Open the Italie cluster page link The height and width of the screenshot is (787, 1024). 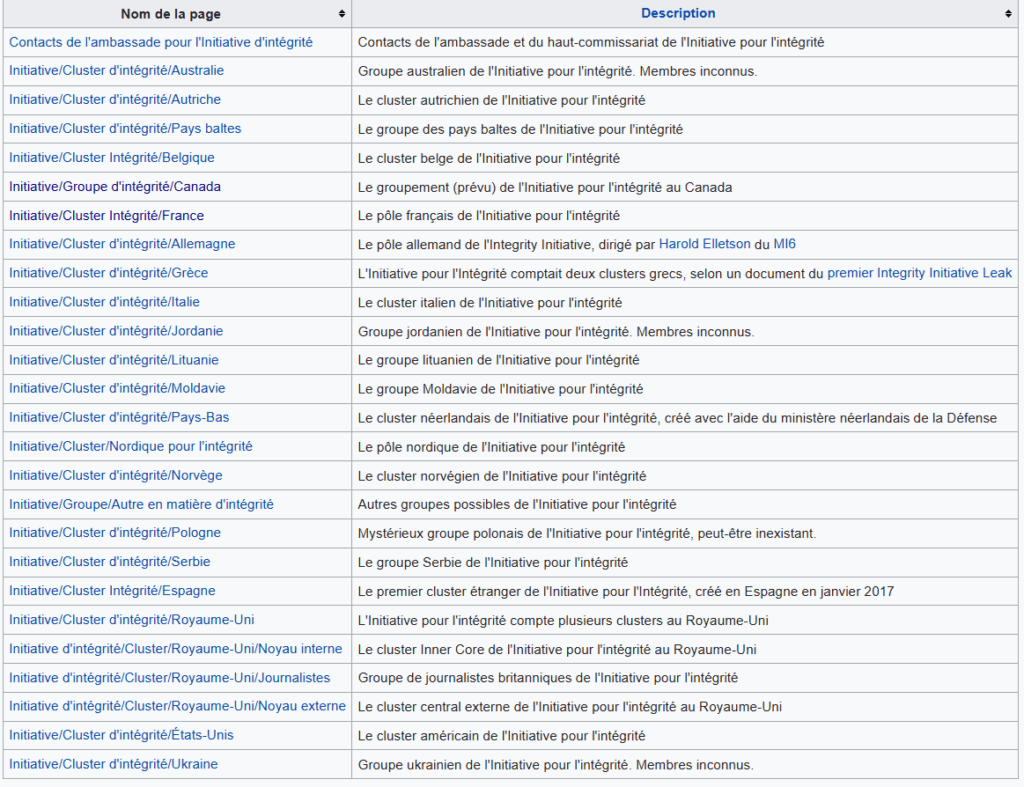104,302
